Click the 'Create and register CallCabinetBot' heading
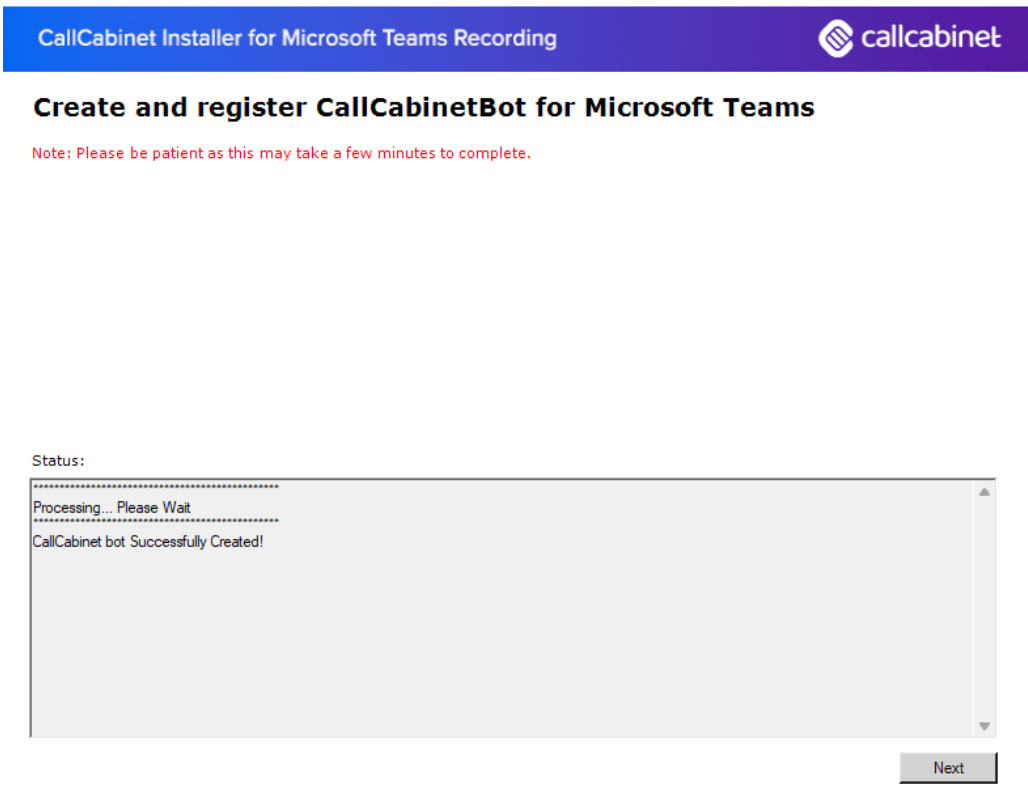 [x=424, y=108]
